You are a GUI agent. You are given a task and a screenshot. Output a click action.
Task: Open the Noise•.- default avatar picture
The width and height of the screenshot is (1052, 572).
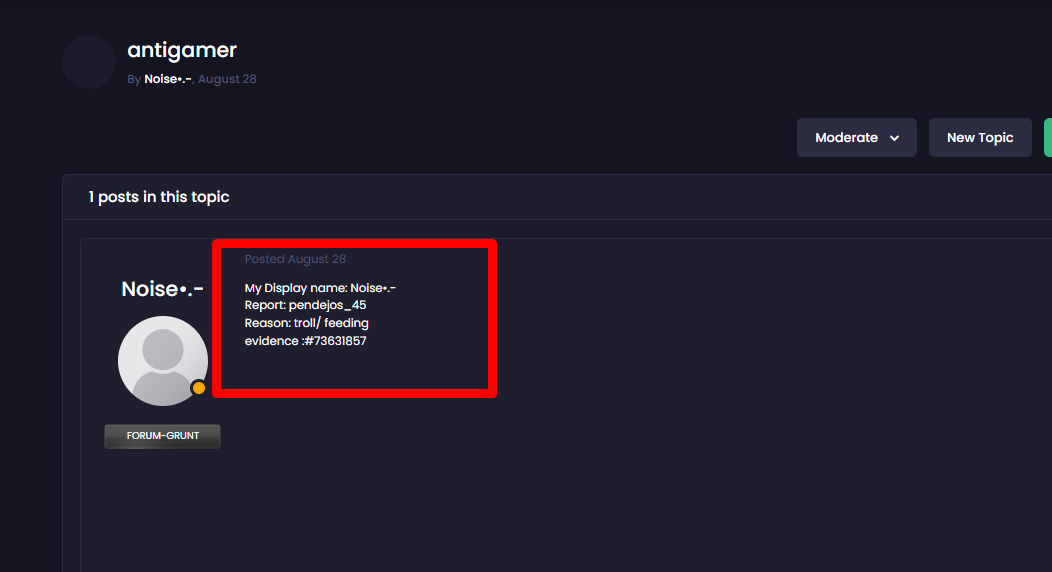[x=163, y=361]
